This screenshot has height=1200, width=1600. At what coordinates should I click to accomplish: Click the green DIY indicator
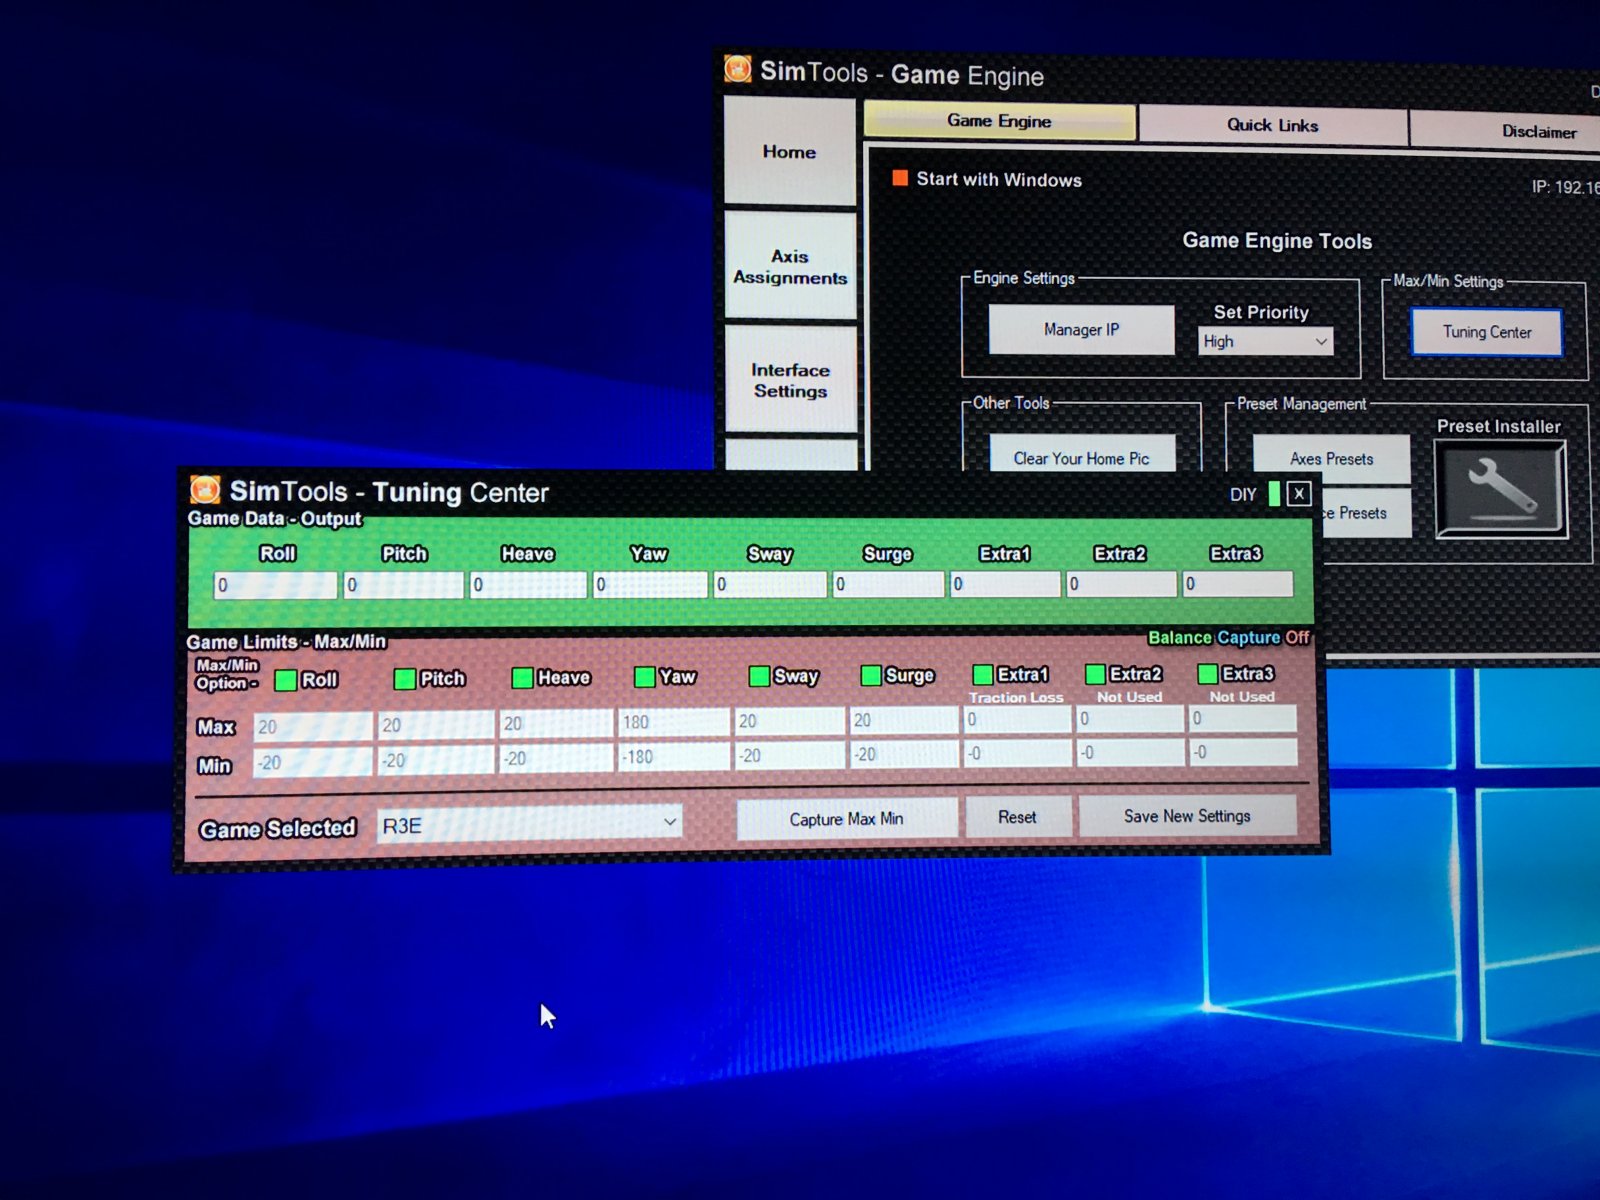1274,493
